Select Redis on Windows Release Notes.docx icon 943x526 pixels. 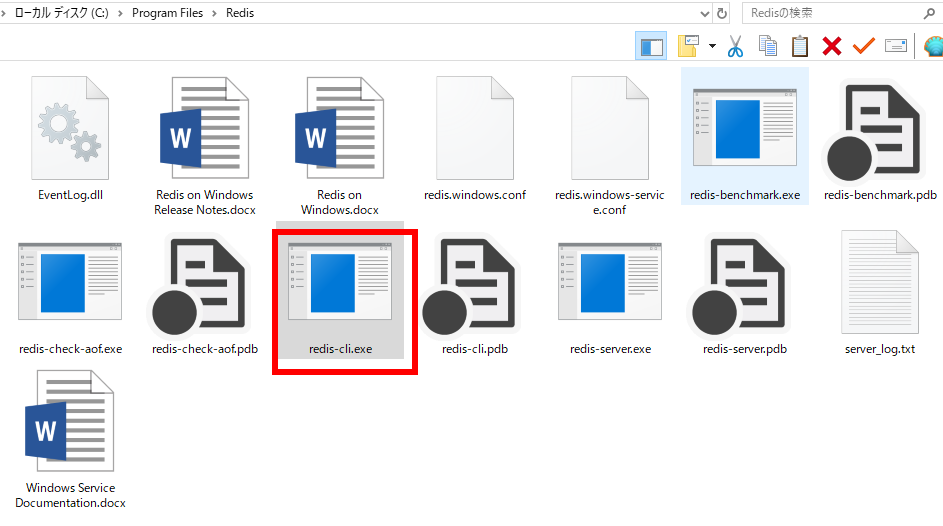pyautogui.click(x=204, y=128)
